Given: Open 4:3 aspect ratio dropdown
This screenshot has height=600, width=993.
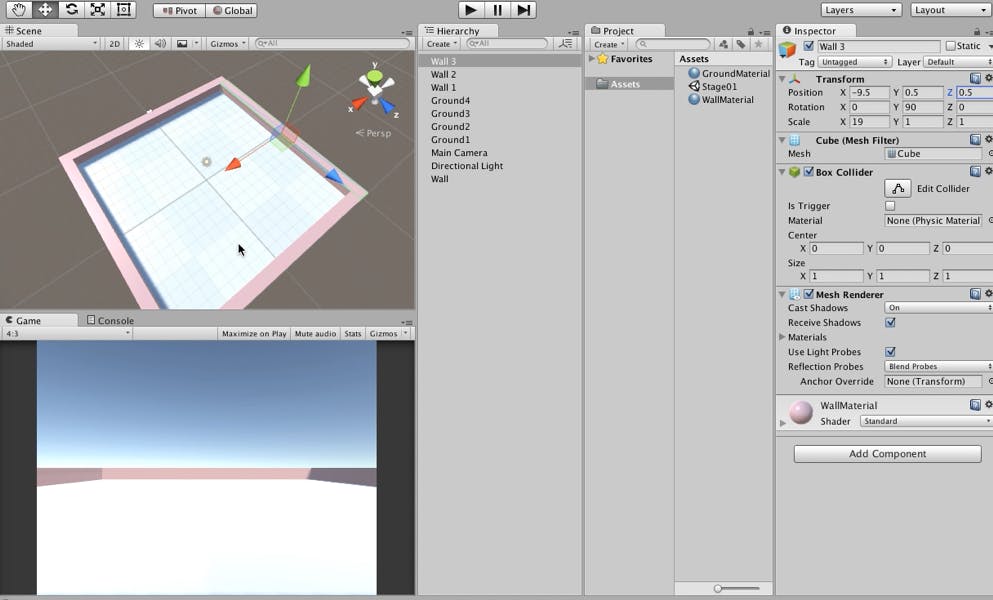Looking at the screenshot, I should point(67,333).
